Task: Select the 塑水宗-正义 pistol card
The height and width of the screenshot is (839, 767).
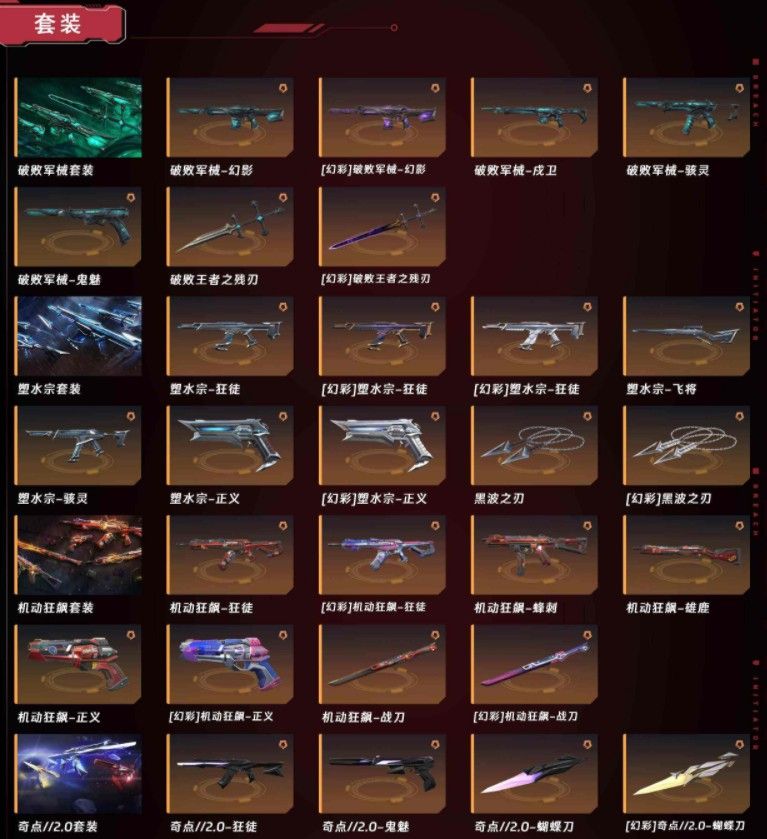Action: click(x=230, y=445)
